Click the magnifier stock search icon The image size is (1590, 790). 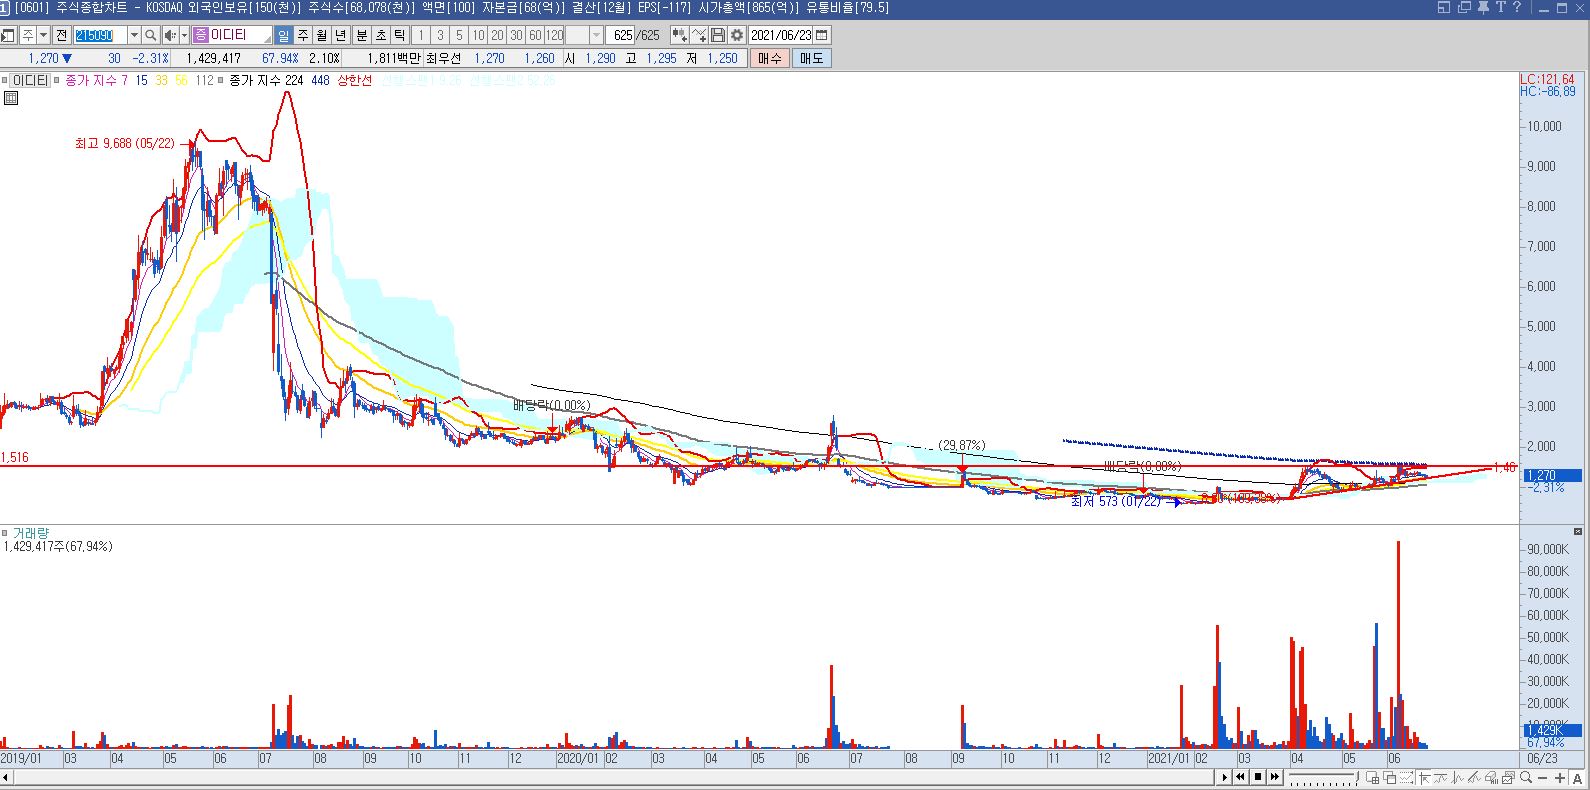pos(150,35)
